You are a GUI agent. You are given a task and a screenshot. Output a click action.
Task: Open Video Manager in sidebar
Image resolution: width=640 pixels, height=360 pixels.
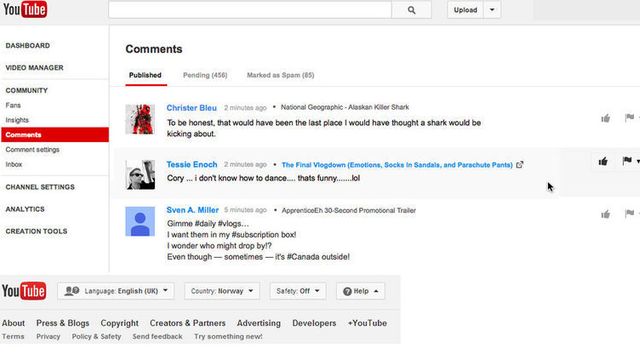pos(34,68)
